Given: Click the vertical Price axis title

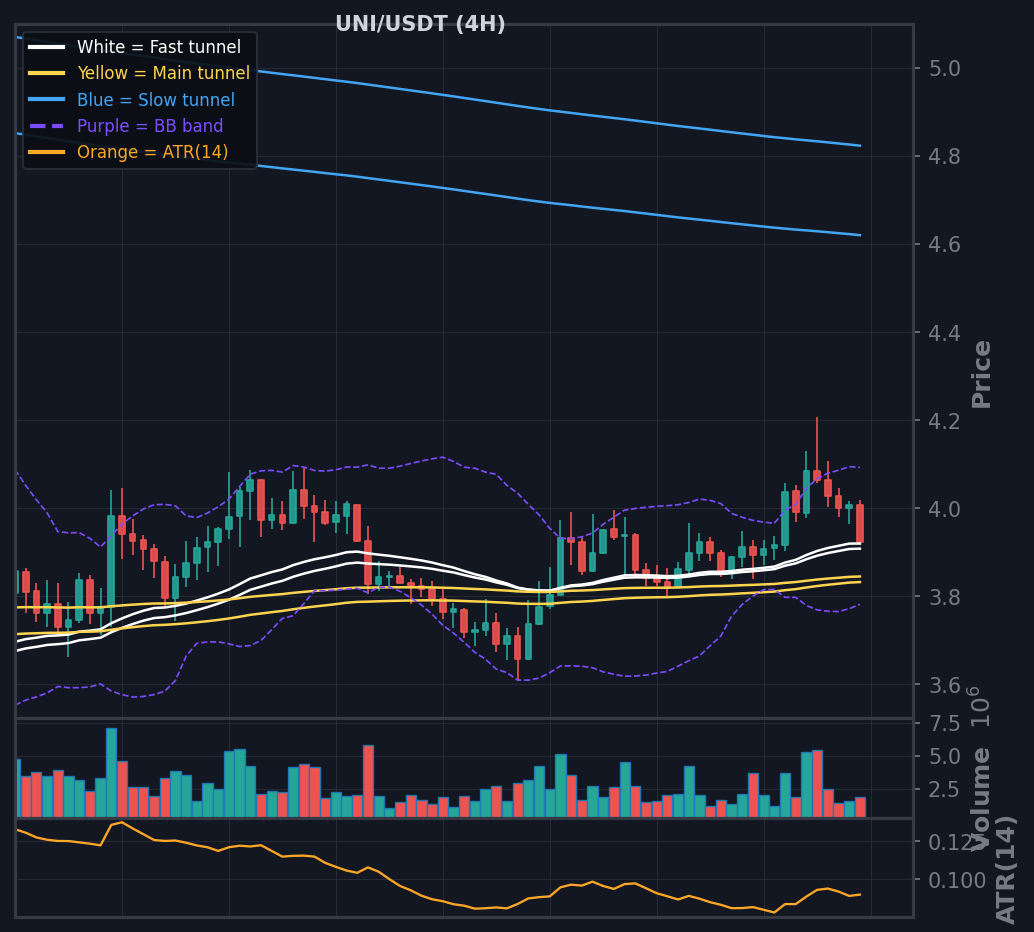Looking at the screenshot, I should [981, 374].
